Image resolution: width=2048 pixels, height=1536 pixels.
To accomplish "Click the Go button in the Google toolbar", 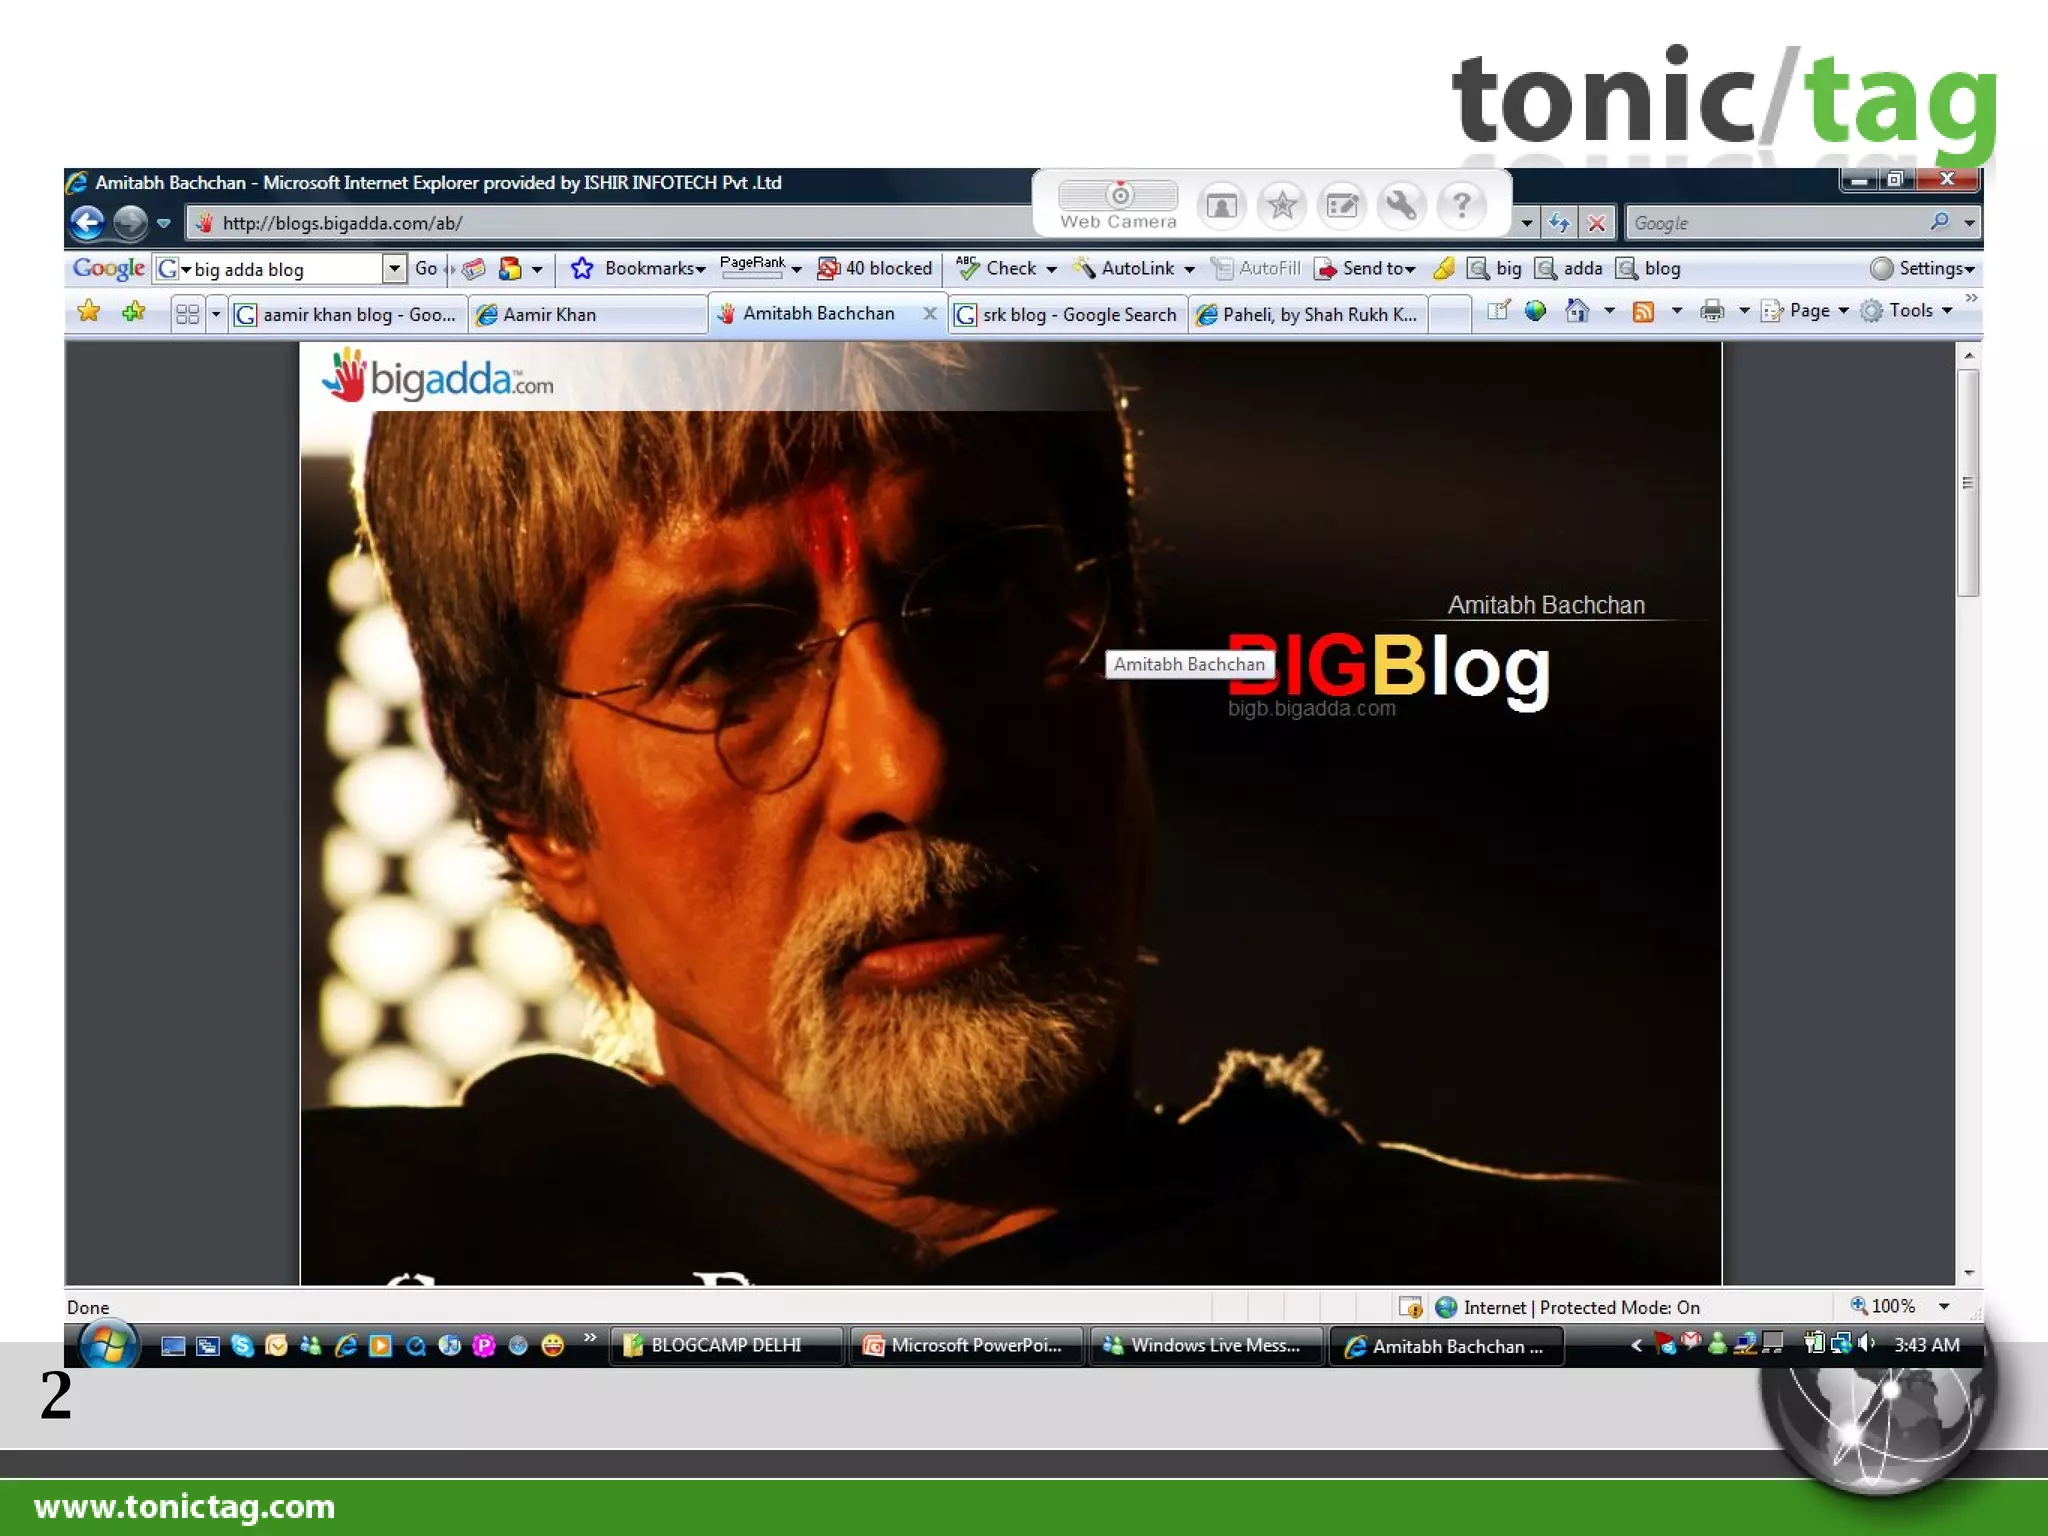I will click(426, 268).
